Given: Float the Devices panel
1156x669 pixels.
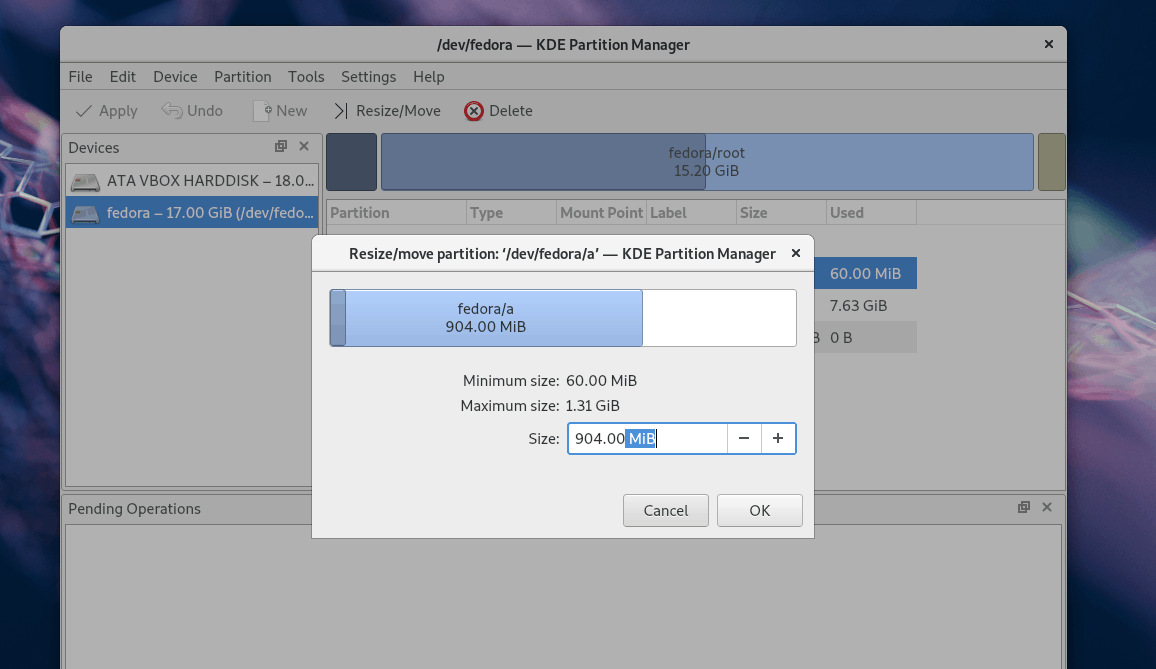Looking at the screenshot, I should (281, 146).
